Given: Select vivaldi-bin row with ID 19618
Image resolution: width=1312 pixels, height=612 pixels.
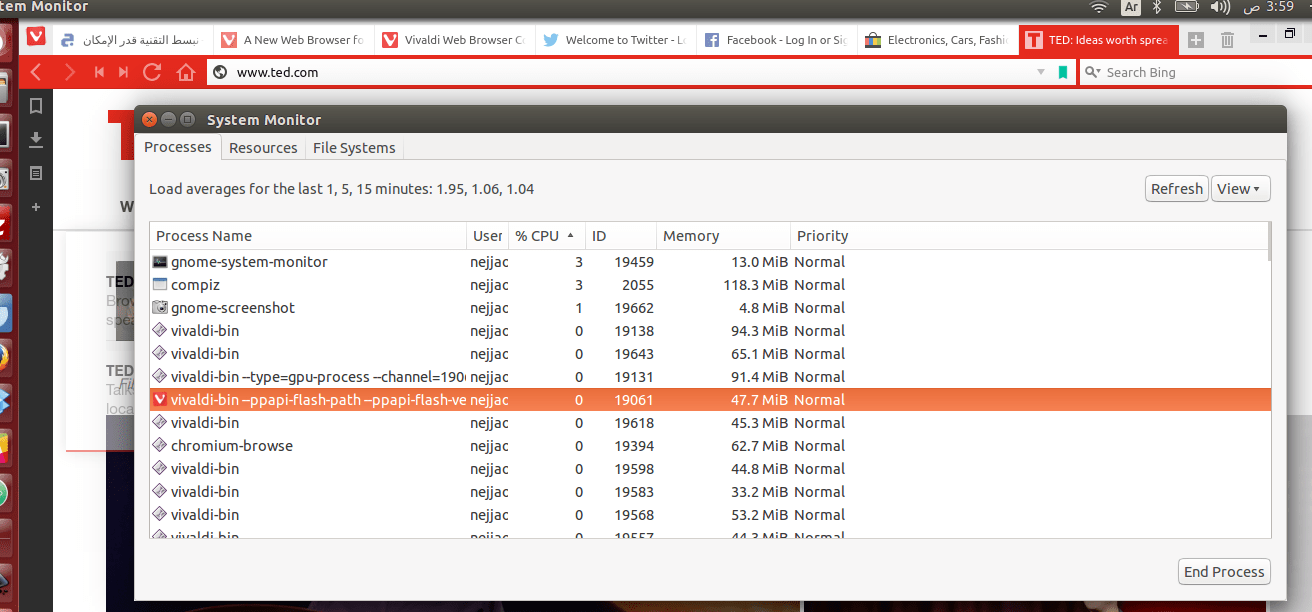Looking at the screenshot, I should (708, 423).
